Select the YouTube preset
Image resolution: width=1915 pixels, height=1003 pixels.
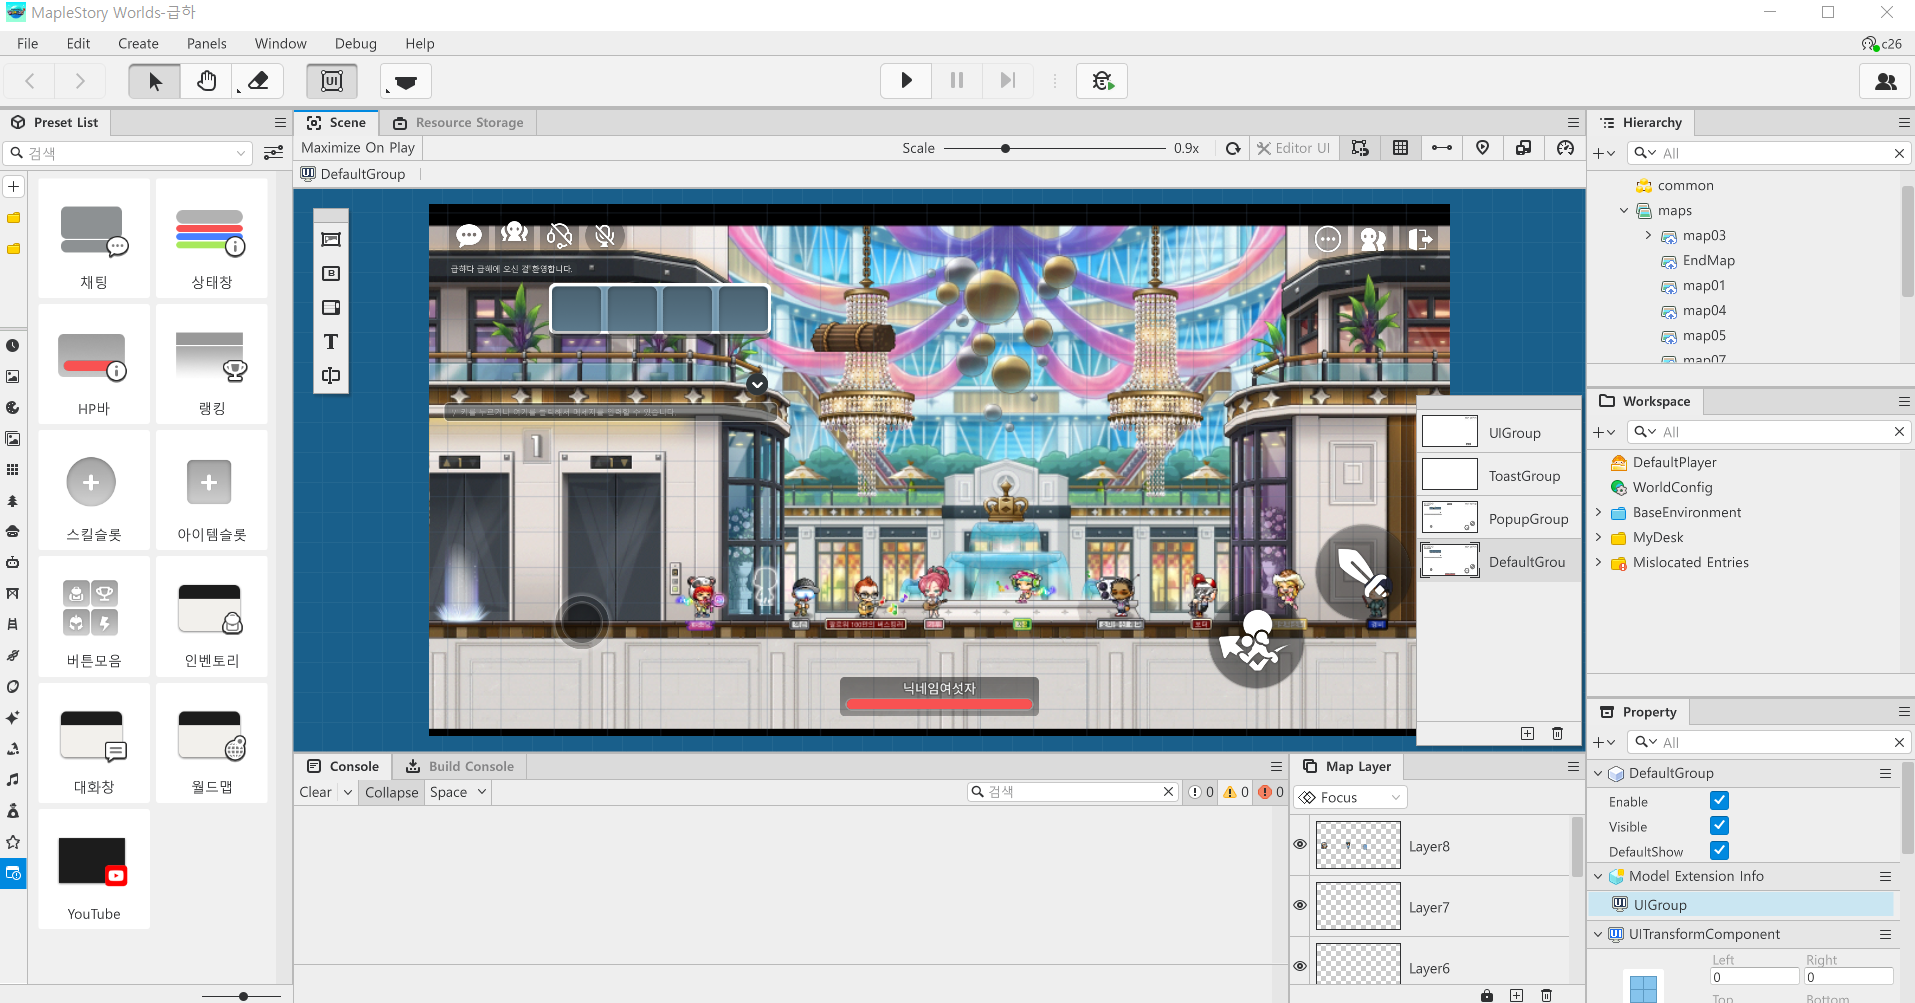tap(94, 869)
